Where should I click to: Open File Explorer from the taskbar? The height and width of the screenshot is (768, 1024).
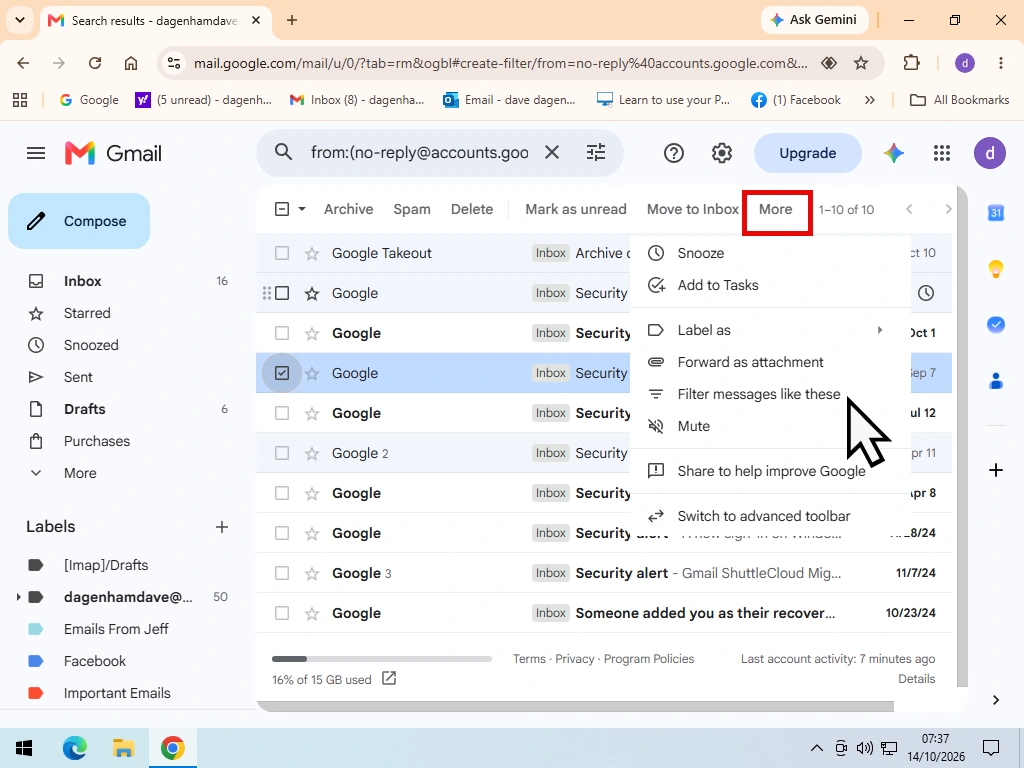tap(123, 748)
